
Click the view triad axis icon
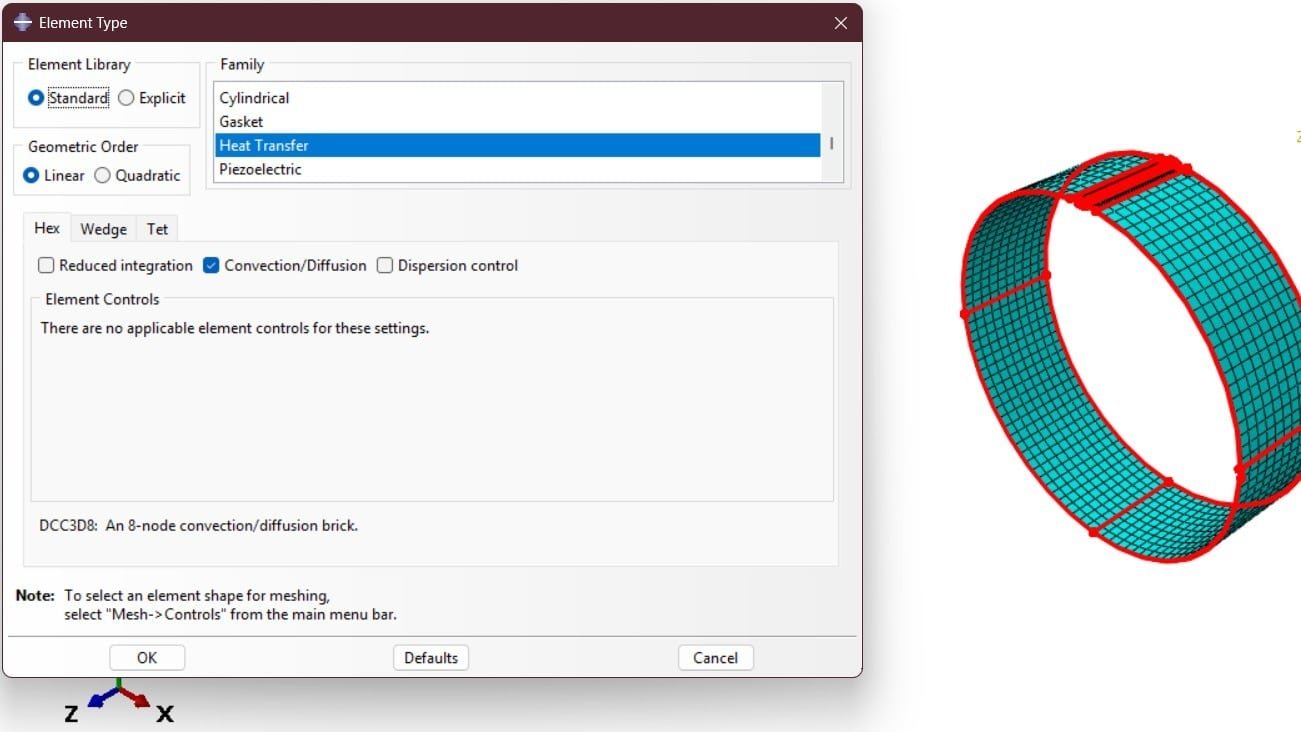click(x=119, y=699)
